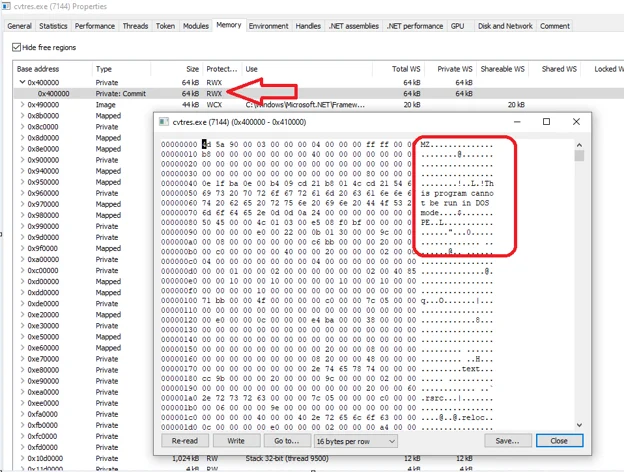Click the 0xfa0000 Private row
Viewport: 624px width, 472px height.
(83, 414)
